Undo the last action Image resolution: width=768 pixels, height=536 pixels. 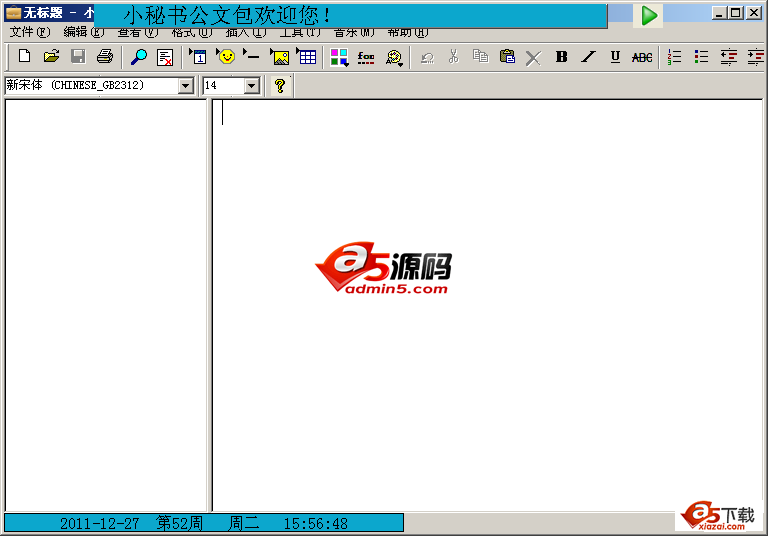click(428, 57)
